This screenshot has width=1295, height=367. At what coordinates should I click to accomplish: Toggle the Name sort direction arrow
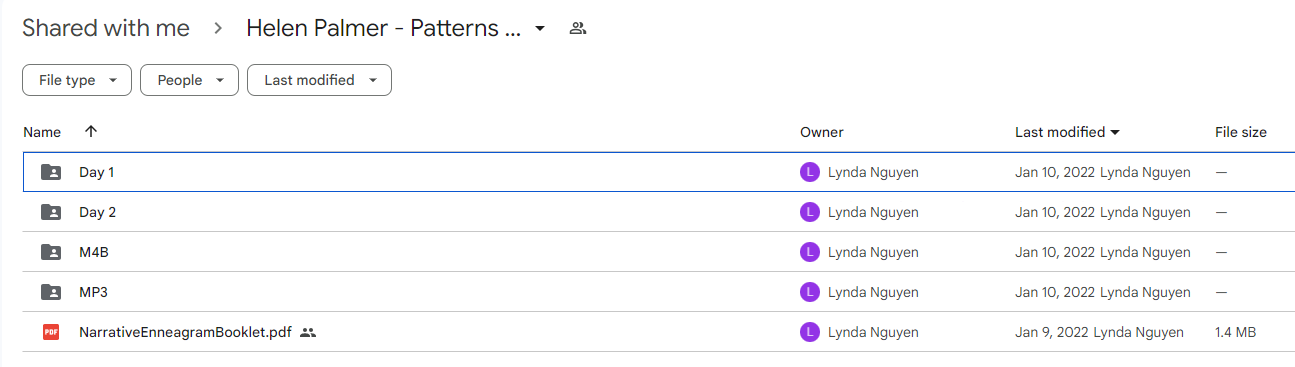click(x=91, y=132)
